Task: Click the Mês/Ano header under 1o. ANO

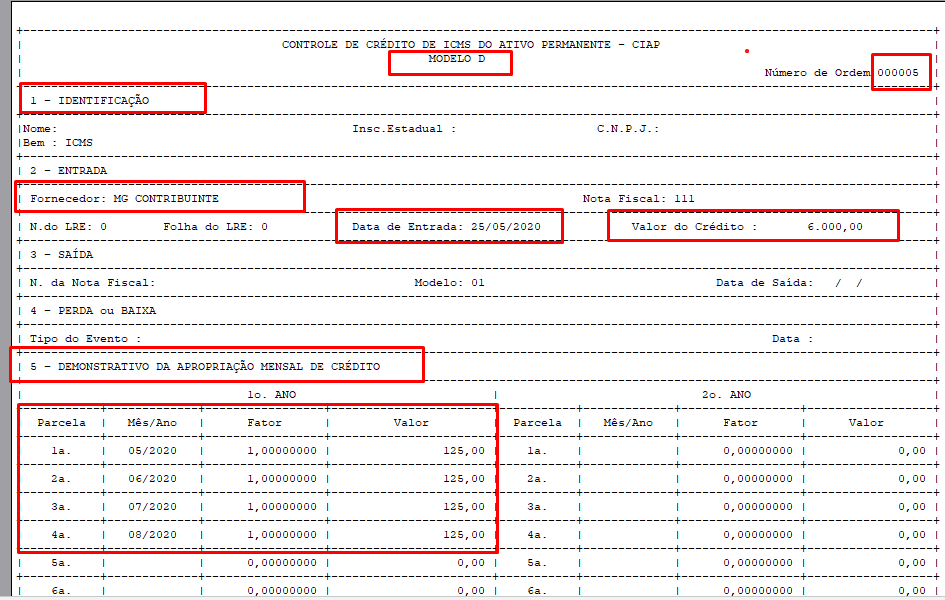Action: click(x=152, y=423)
